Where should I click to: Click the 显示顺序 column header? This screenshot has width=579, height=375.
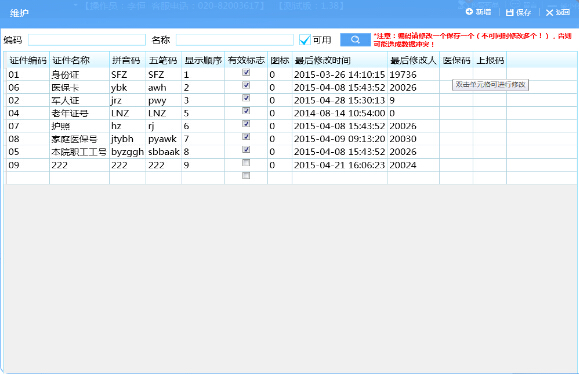pos(203,61)
